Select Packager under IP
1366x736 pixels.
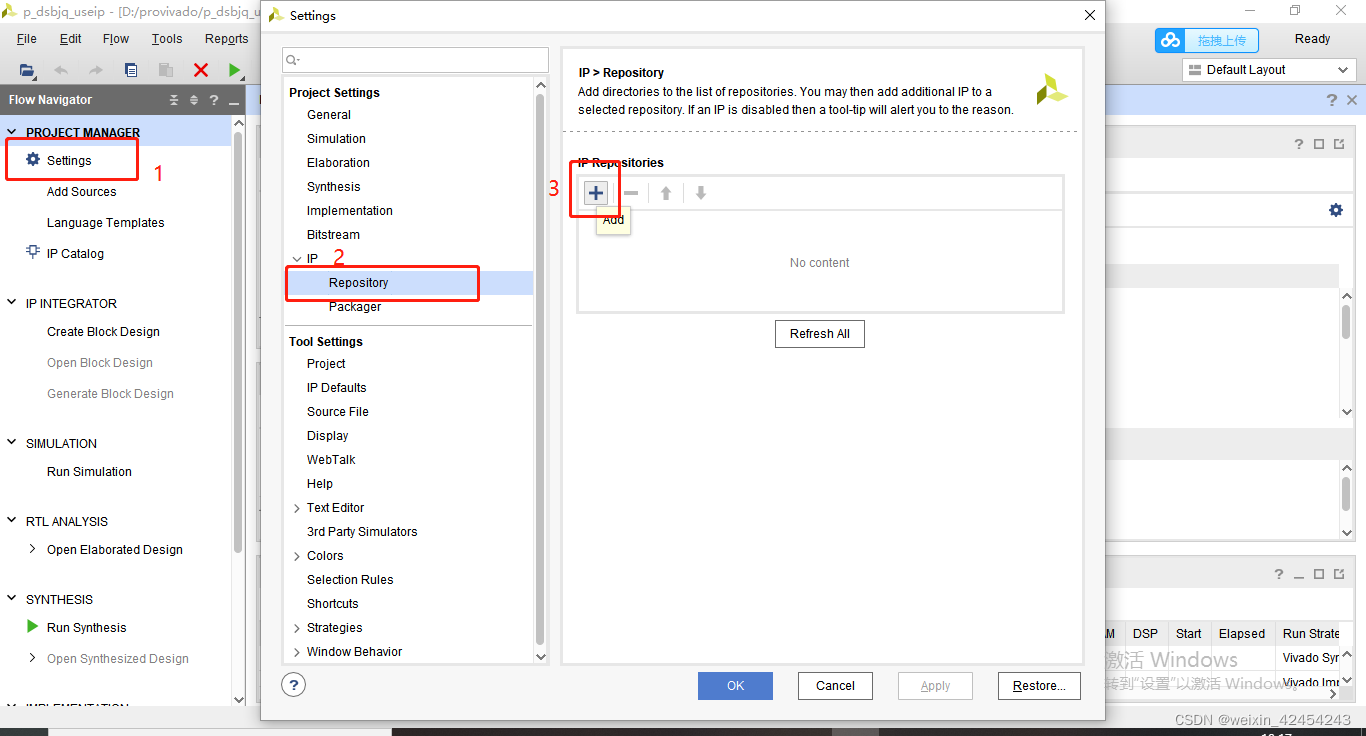pos(355,307)
